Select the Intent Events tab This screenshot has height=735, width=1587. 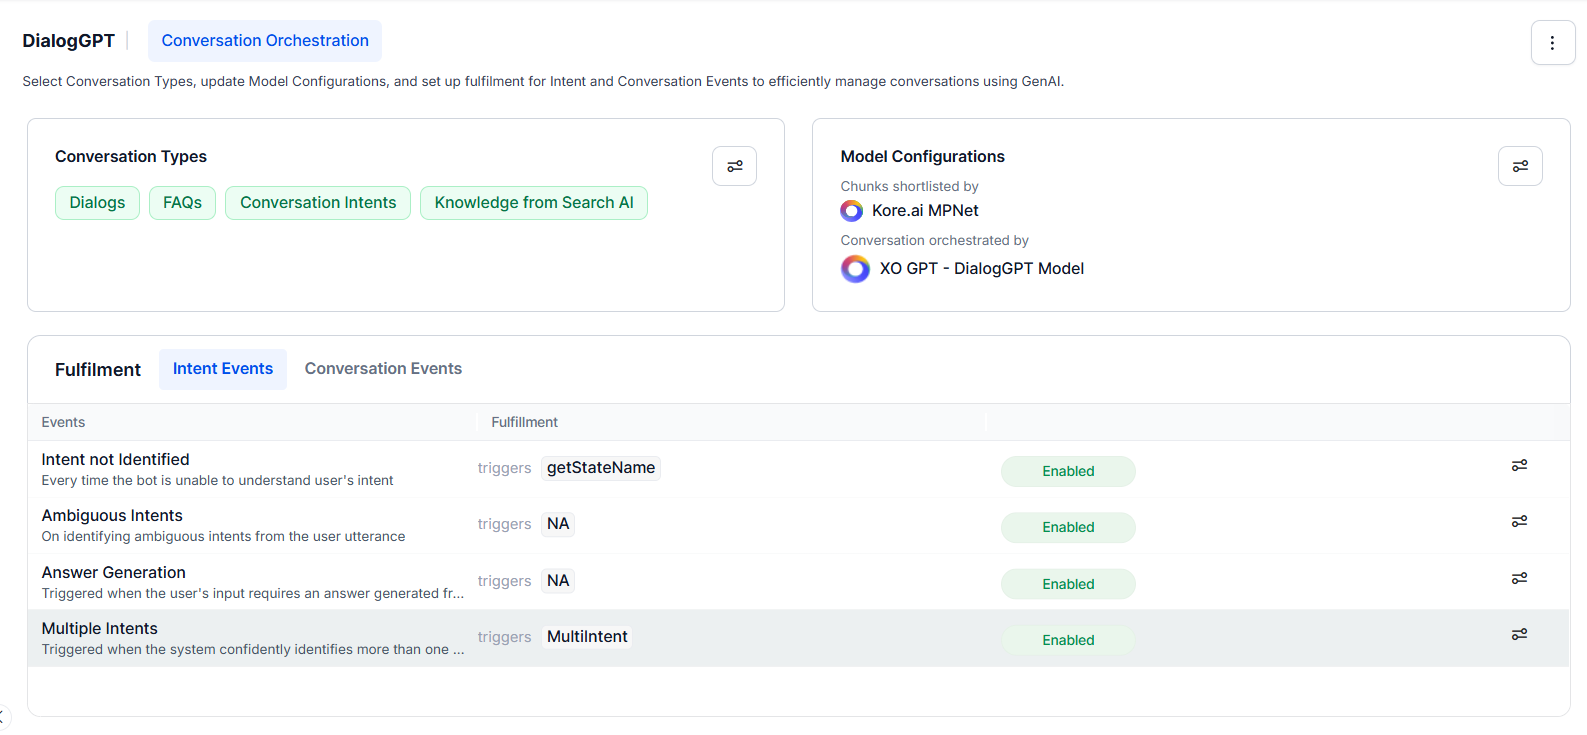pyautogui.click(x=222, y=369)
